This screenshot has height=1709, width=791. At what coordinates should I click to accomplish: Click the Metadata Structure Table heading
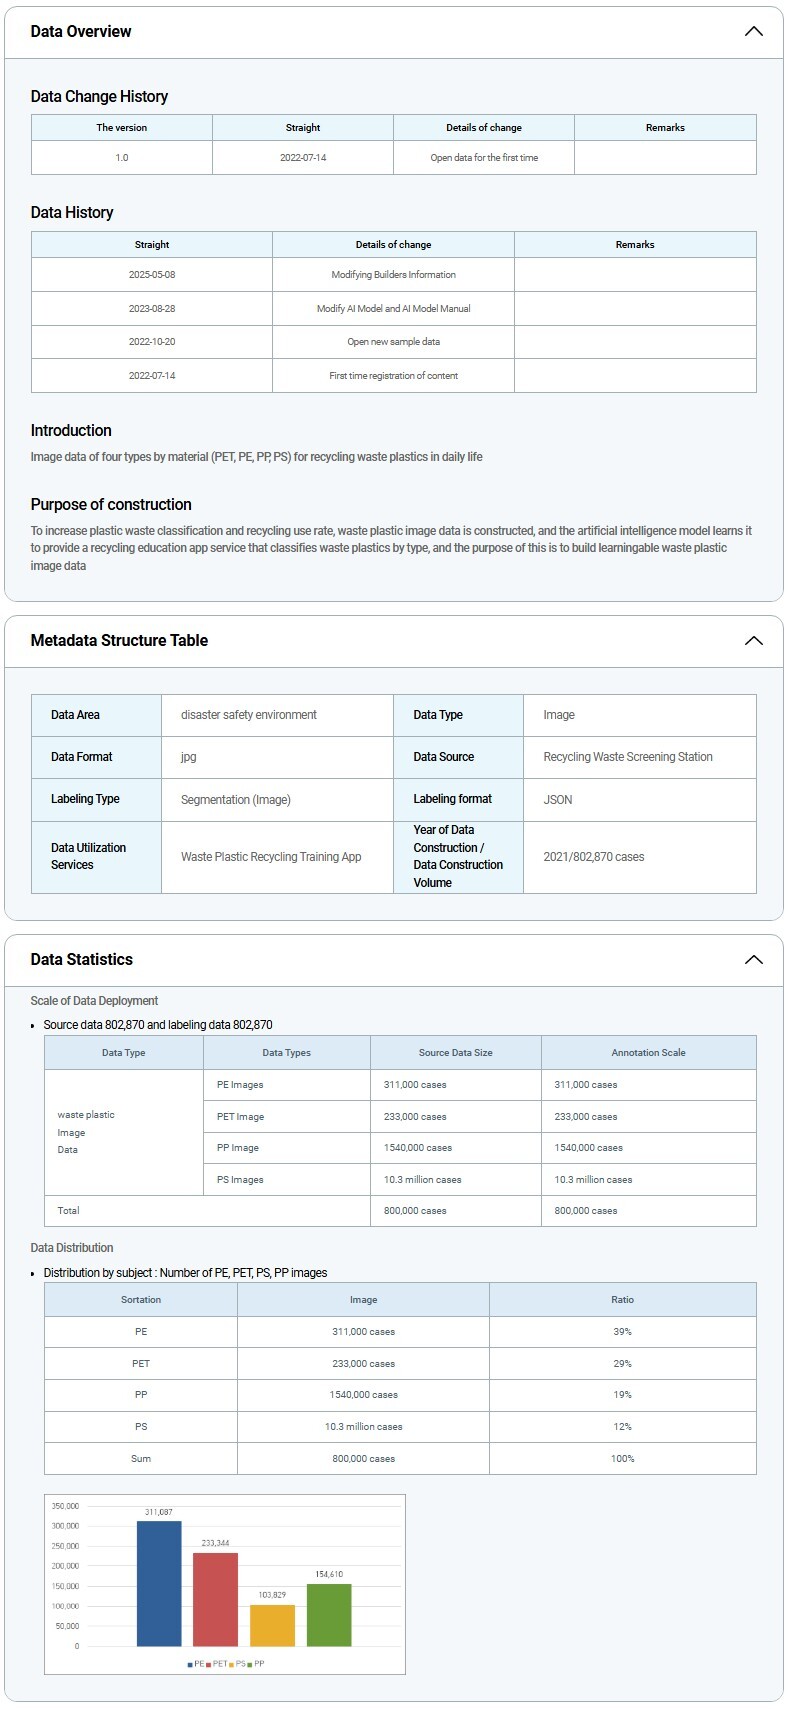tap(119, 640)
